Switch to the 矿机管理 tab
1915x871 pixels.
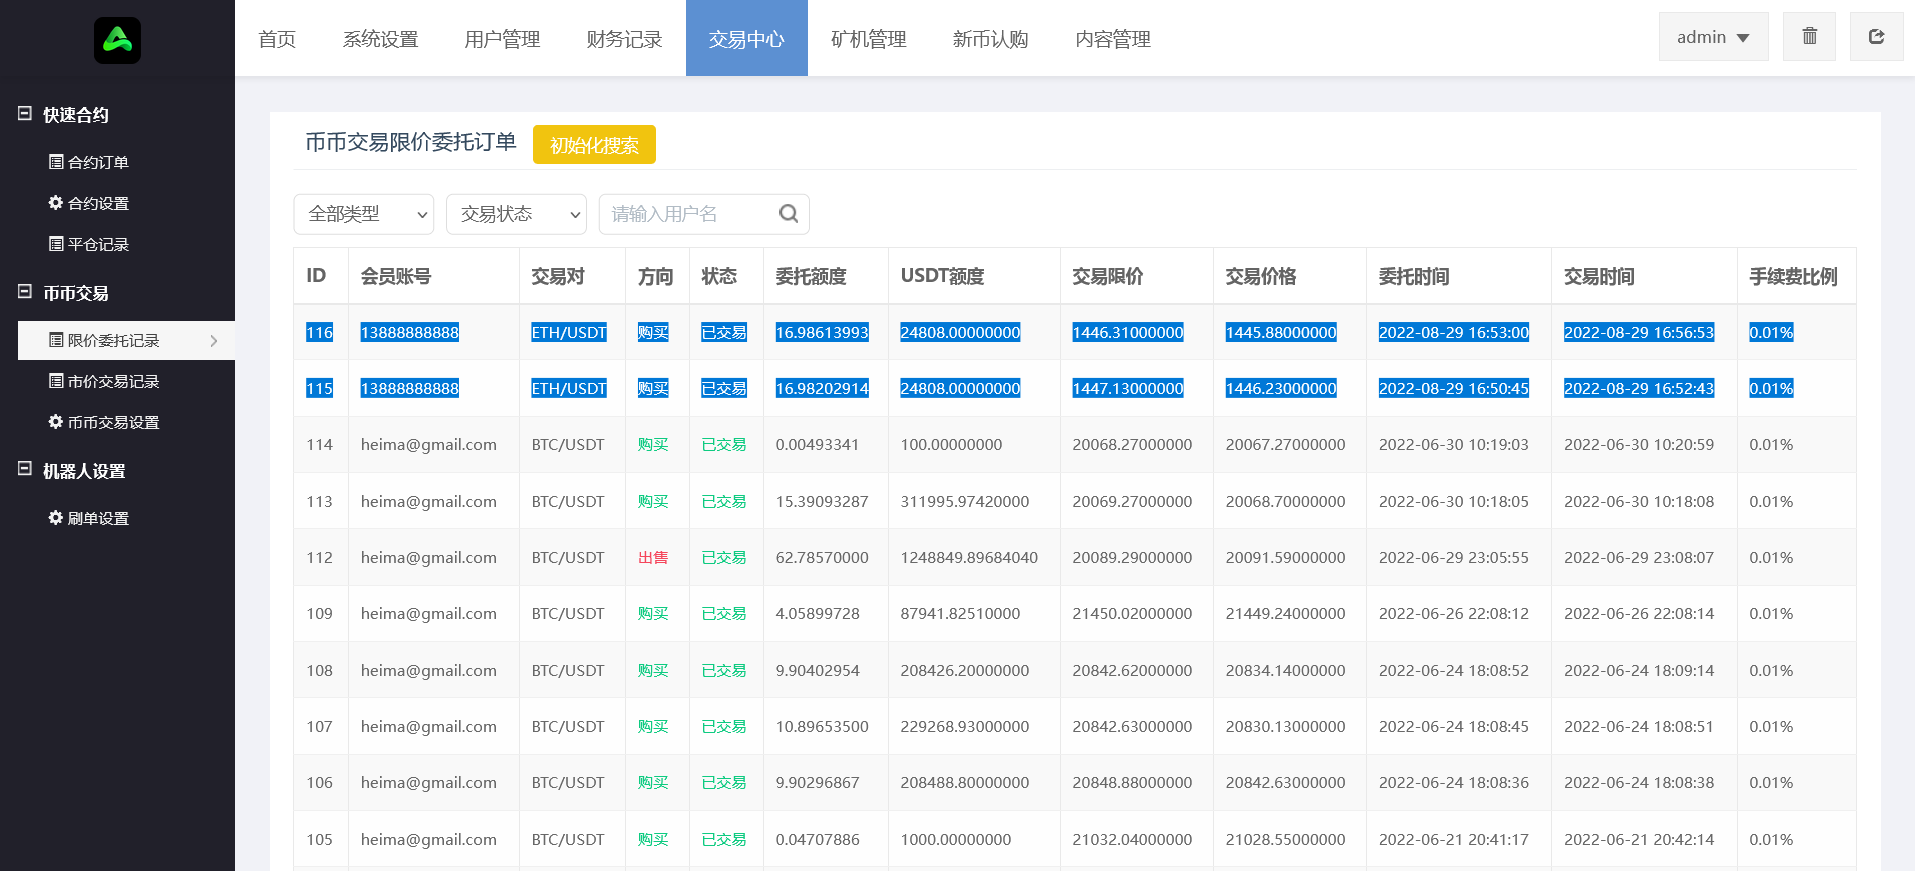click(x=868, y=39)
